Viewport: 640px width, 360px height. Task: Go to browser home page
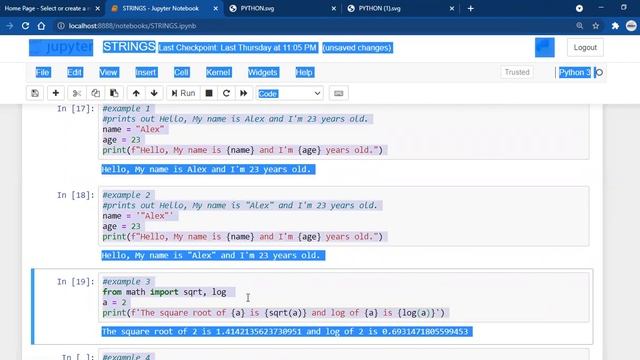pyautogui.click(x=41, y=26)
